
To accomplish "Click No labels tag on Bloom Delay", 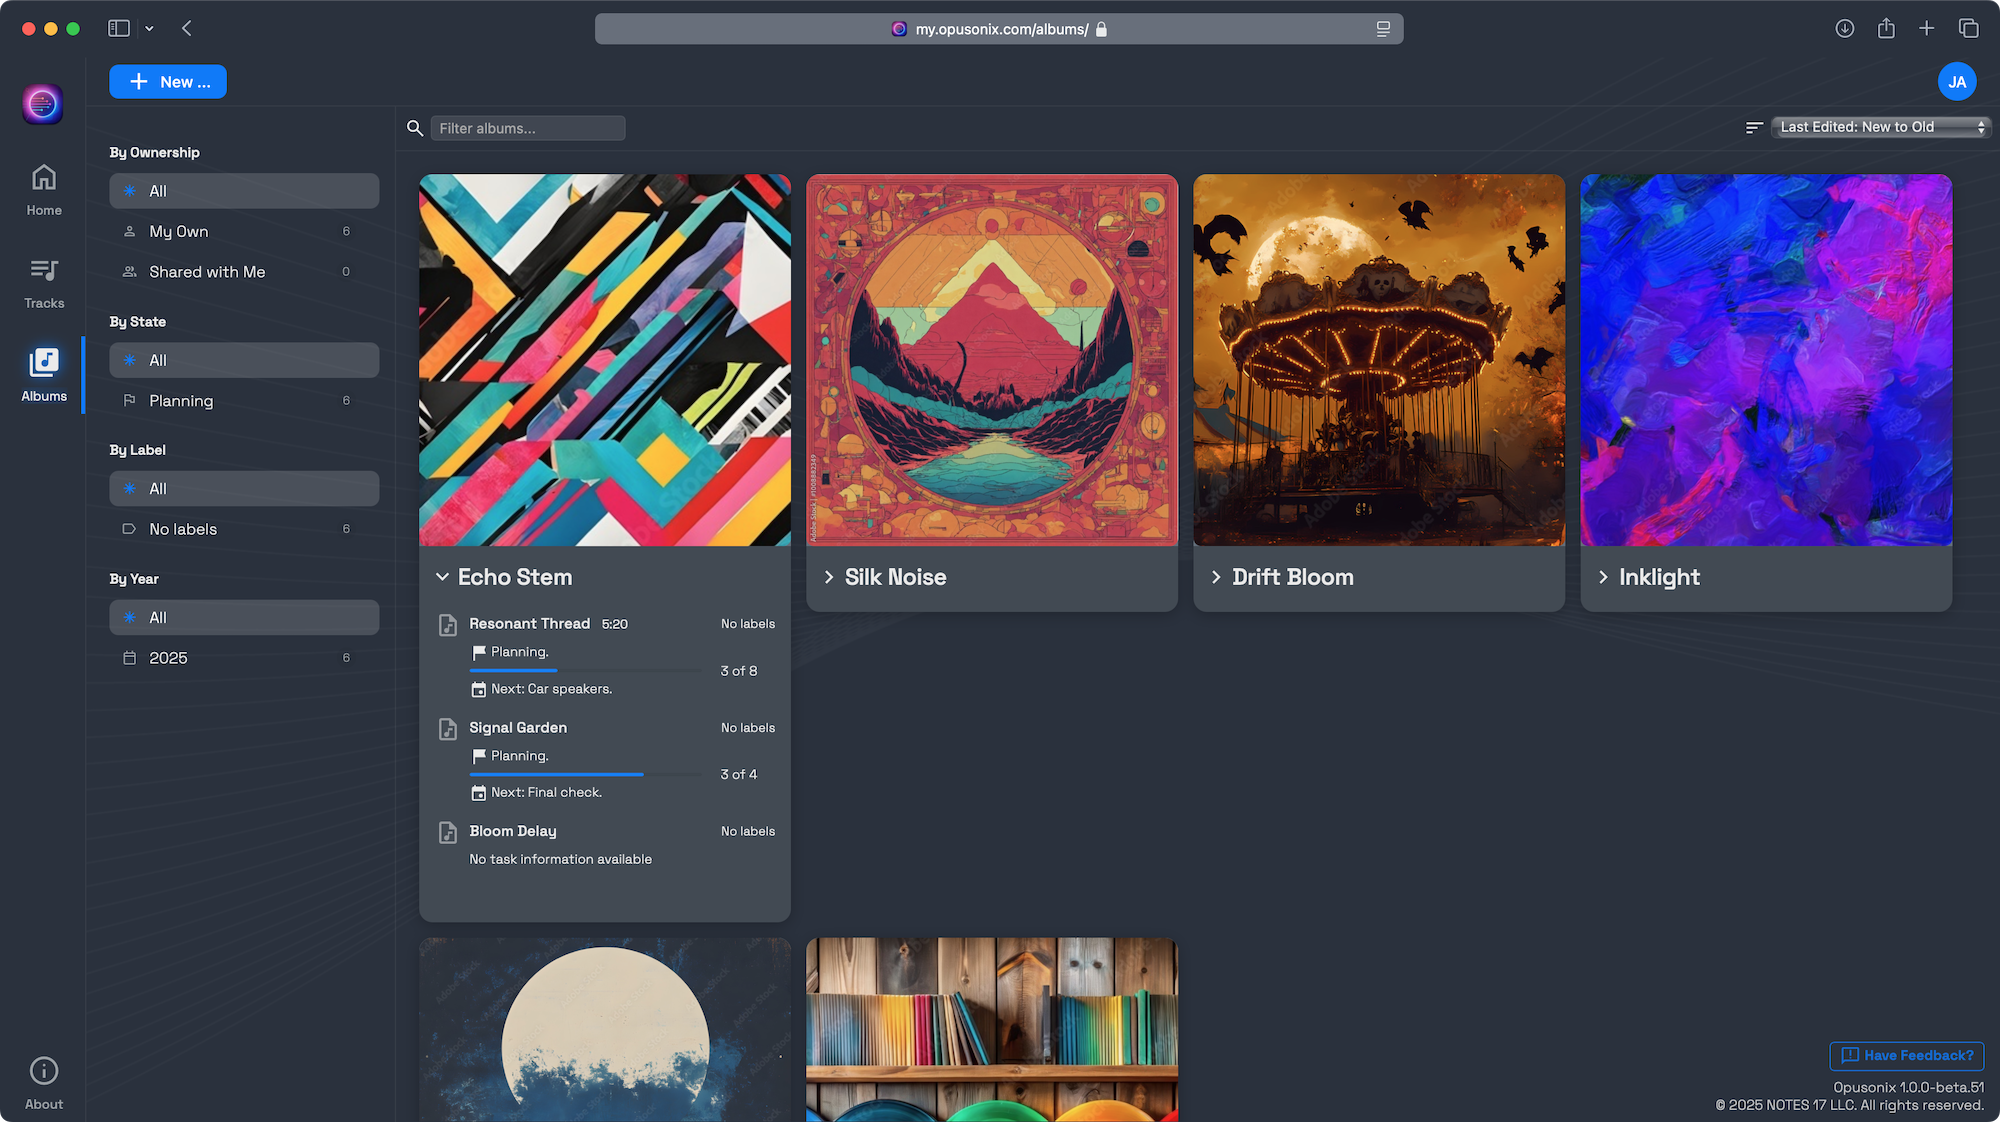I will click(748, 831).
